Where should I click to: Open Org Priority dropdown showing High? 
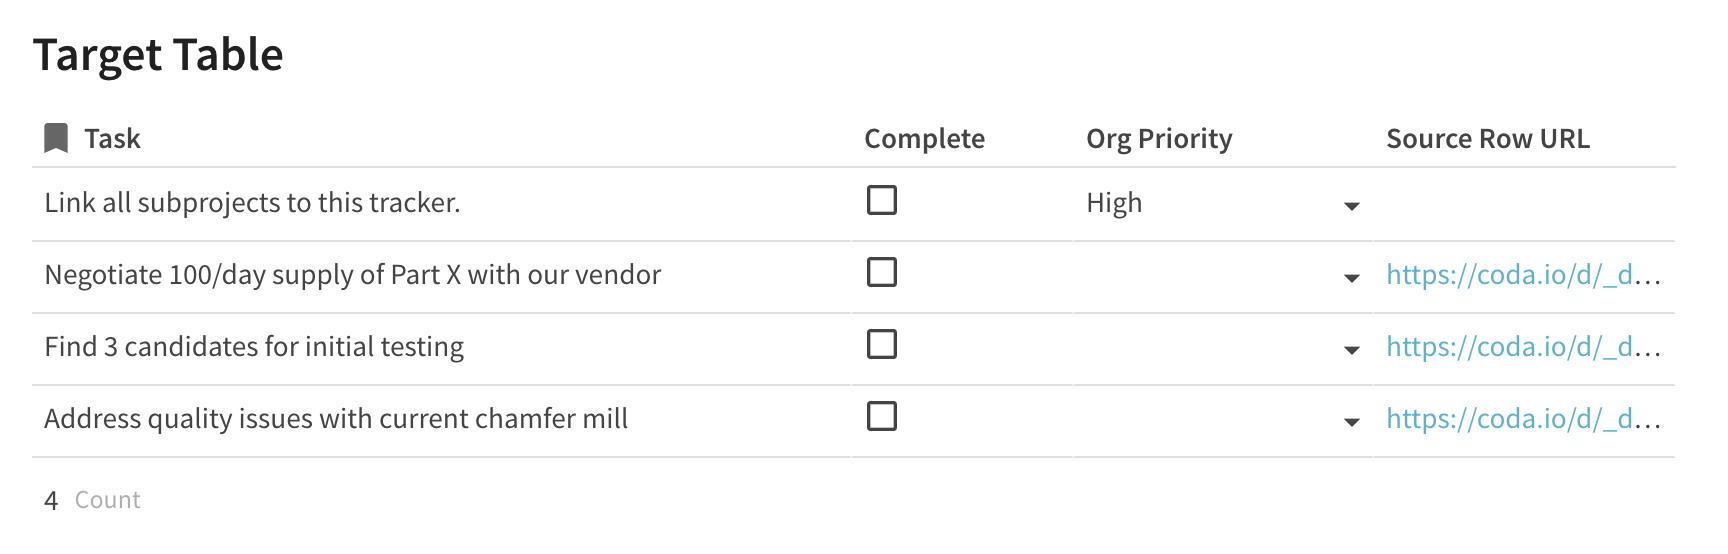pyautogui.click(x=1351, y=206)
